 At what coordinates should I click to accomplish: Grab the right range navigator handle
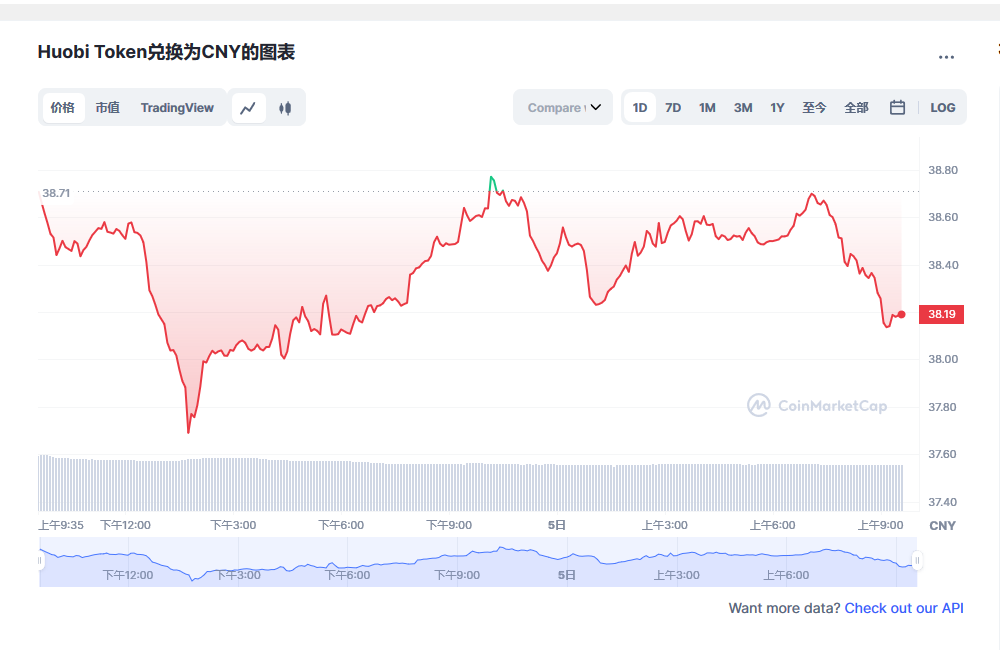coord(917,561)
